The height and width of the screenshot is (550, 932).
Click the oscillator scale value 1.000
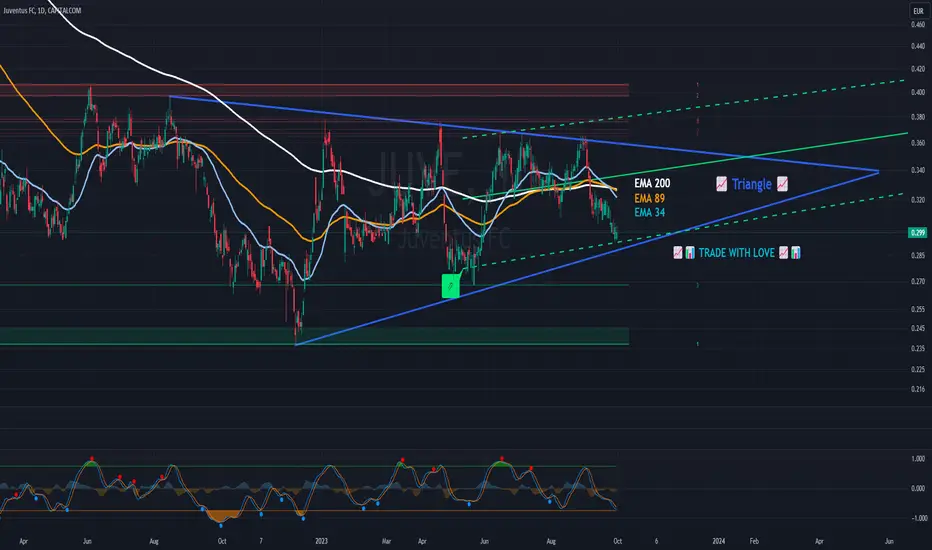[x=918, y=458]
